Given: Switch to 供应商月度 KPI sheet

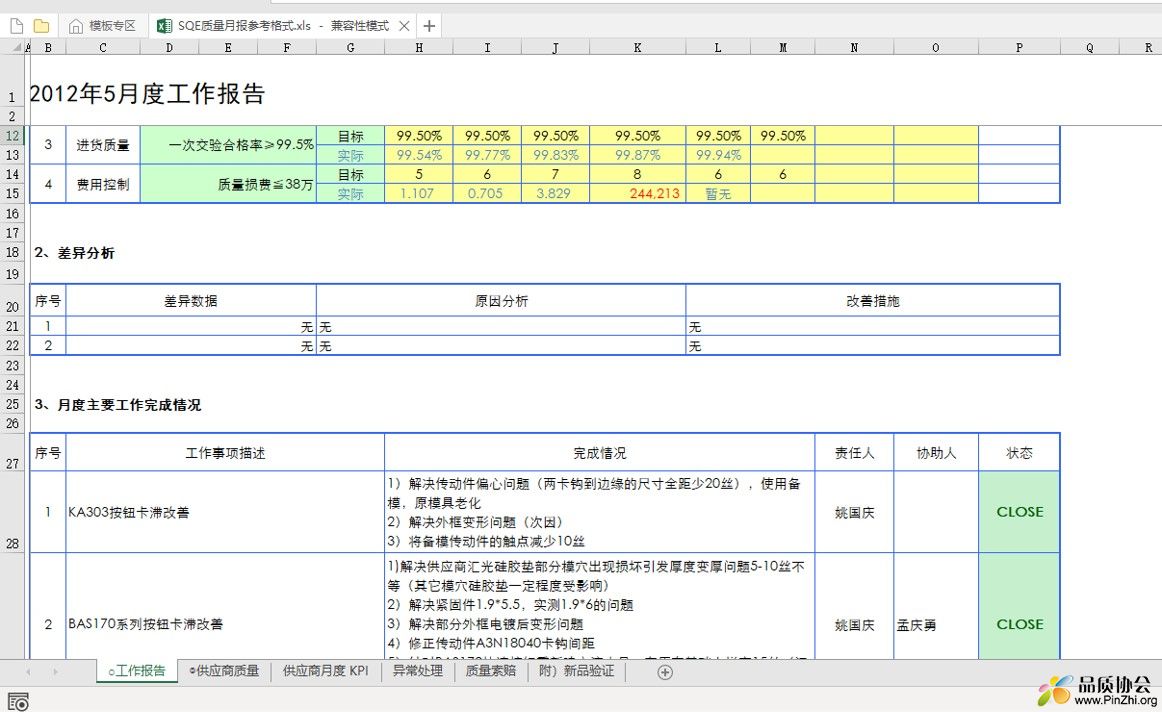Looking at the screenshot, I should pos(325,671).
